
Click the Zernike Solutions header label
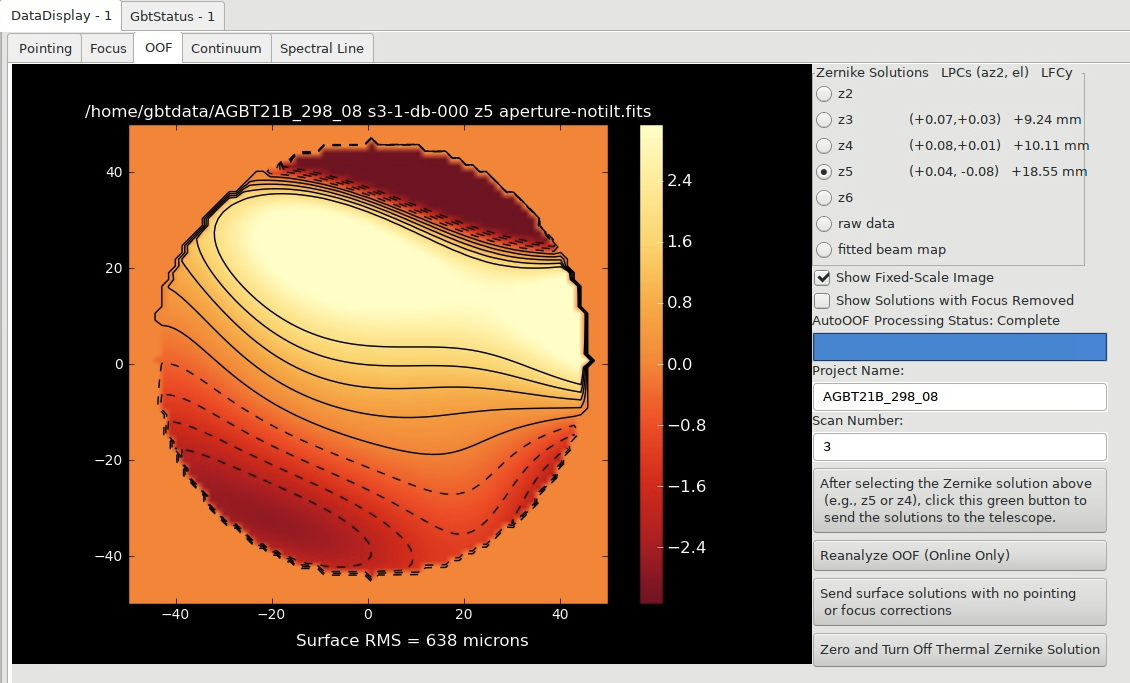[872, 73]
